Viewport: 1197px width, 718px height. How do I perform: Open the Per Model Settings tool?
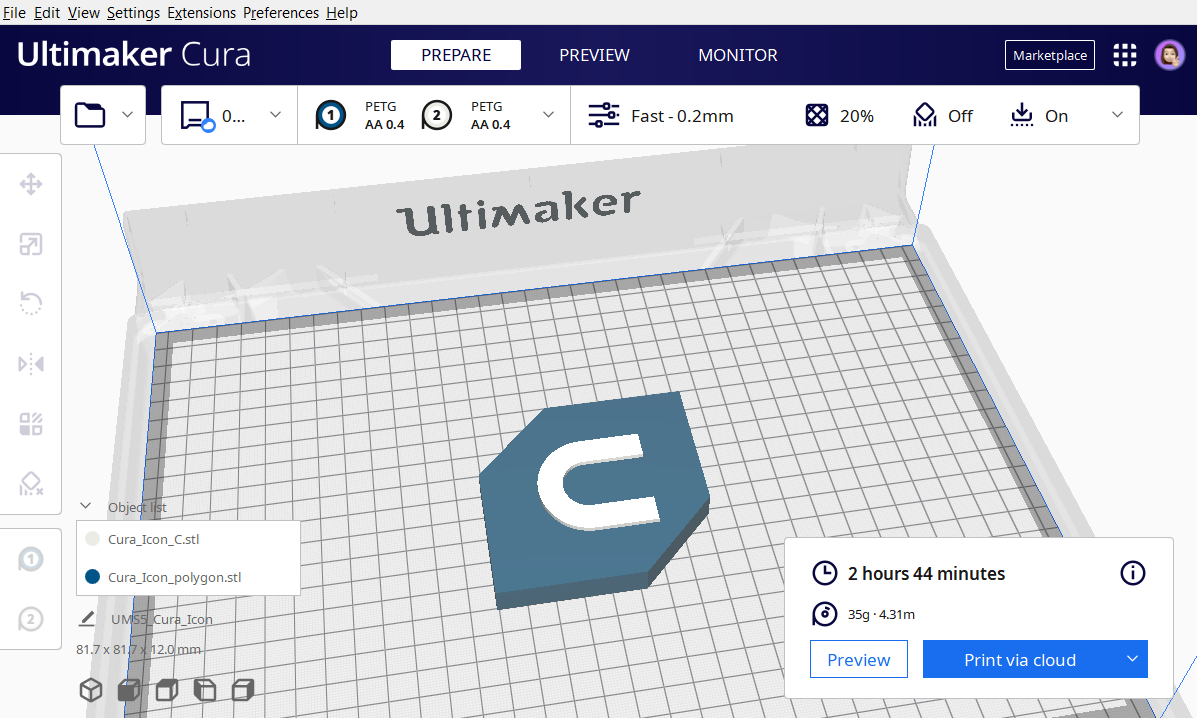(31, 424)
